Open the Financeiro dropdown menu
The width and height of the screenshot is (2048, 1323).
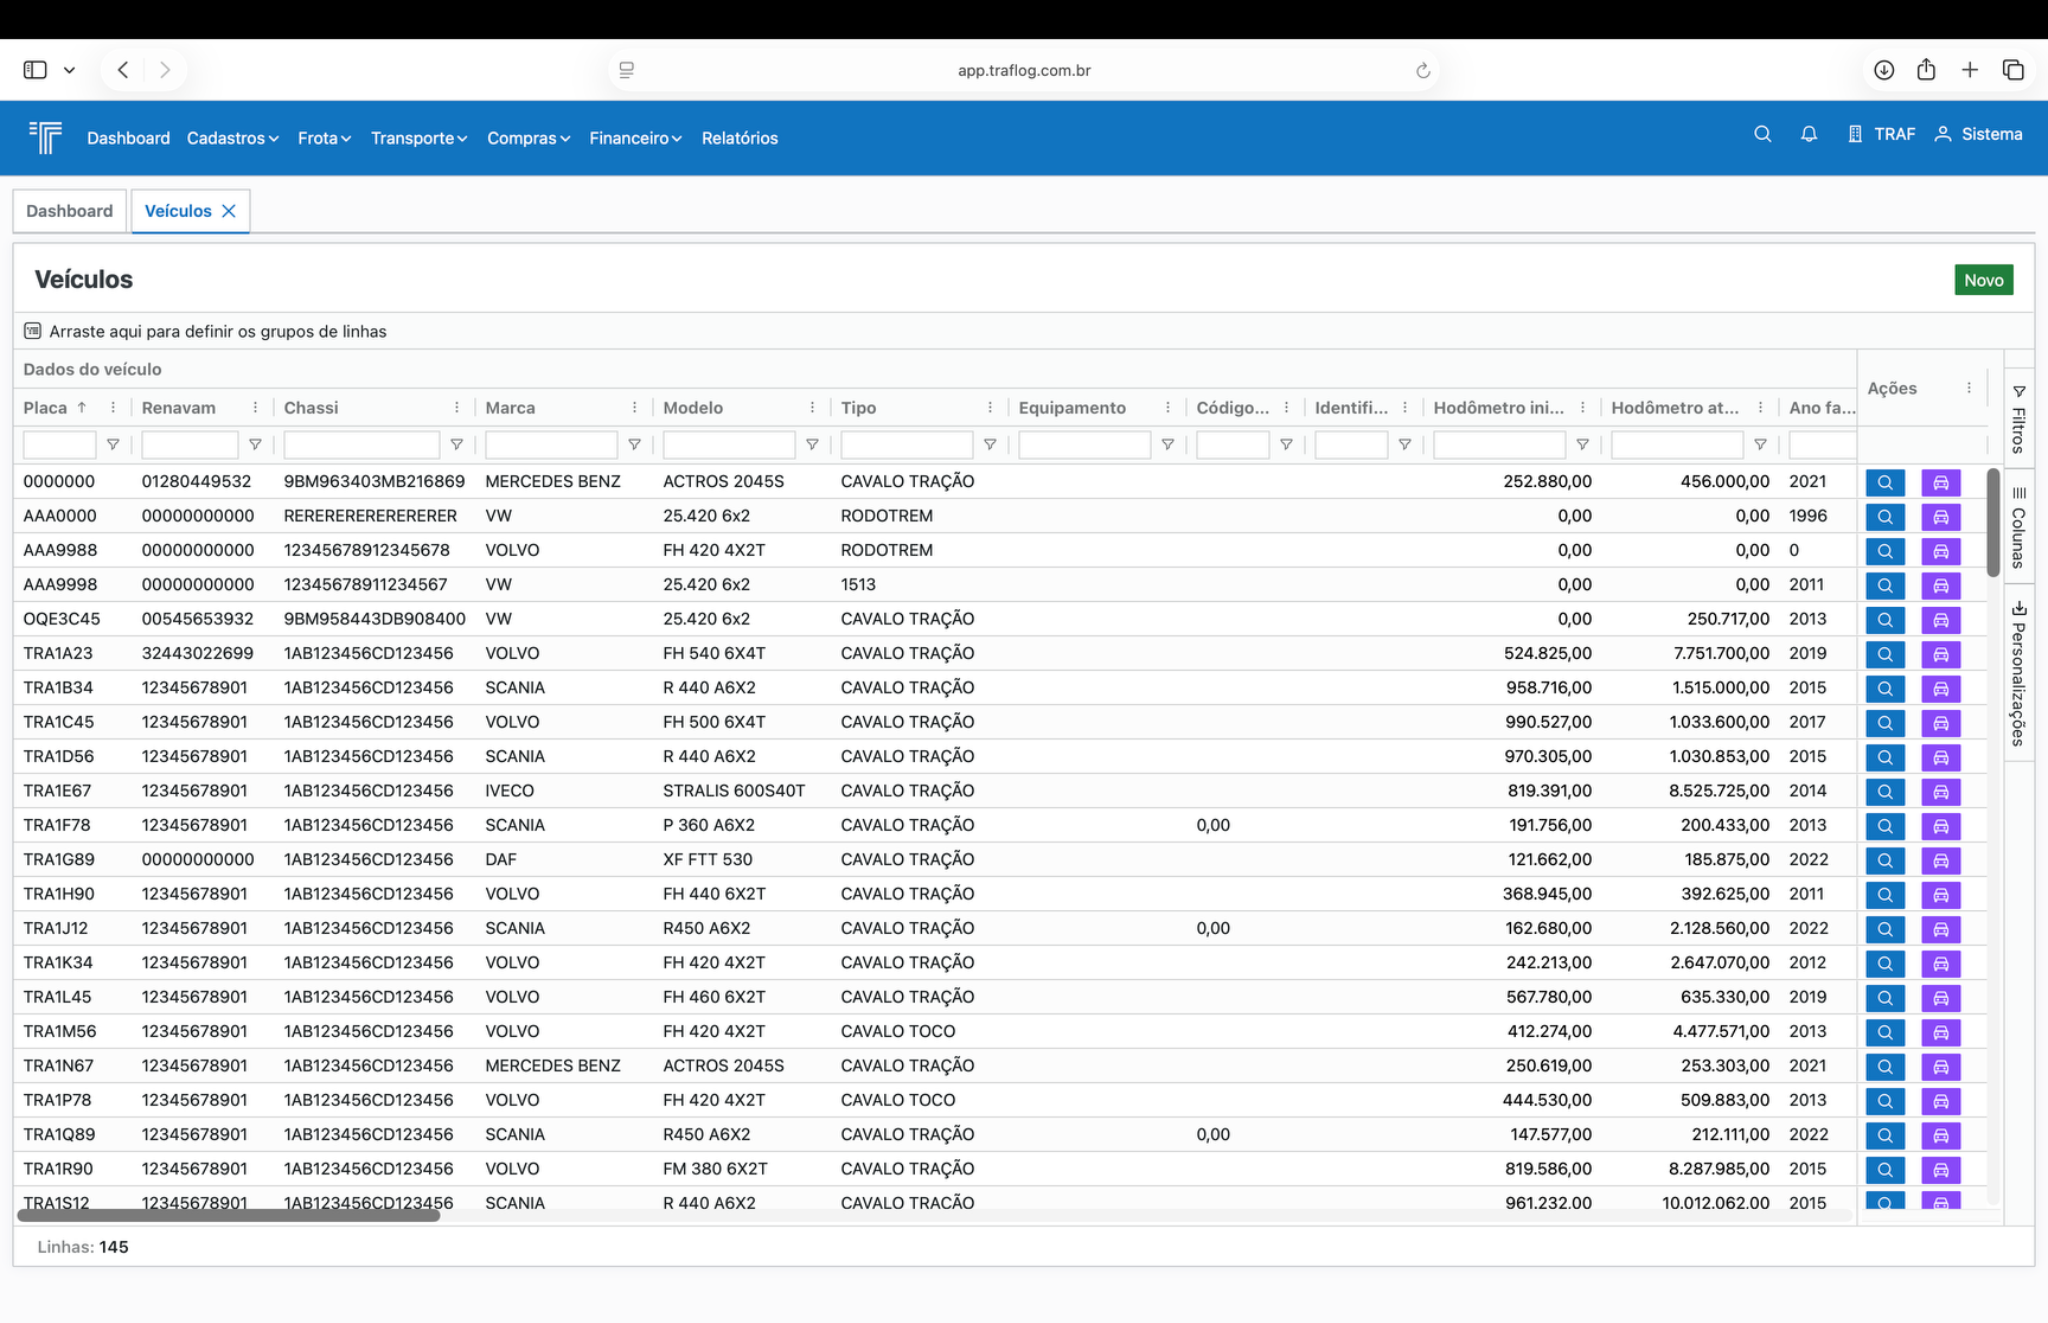[635, 138]
